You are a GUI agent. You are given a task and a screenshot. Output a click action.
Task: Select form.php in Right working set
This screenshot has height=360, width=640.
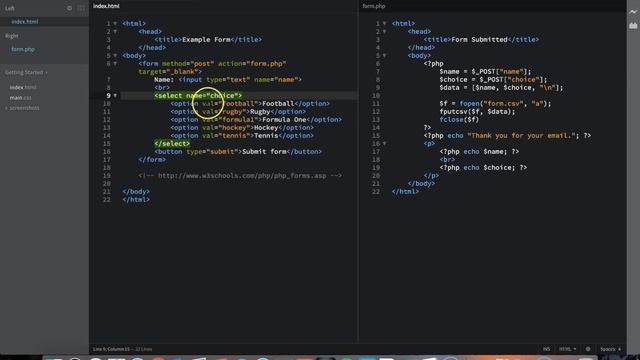click(23, 49)
